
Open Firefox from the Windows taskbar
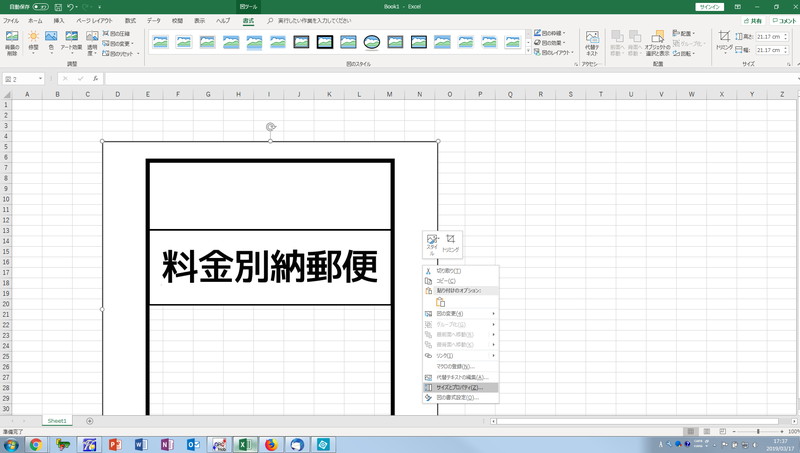pos(271,445)
